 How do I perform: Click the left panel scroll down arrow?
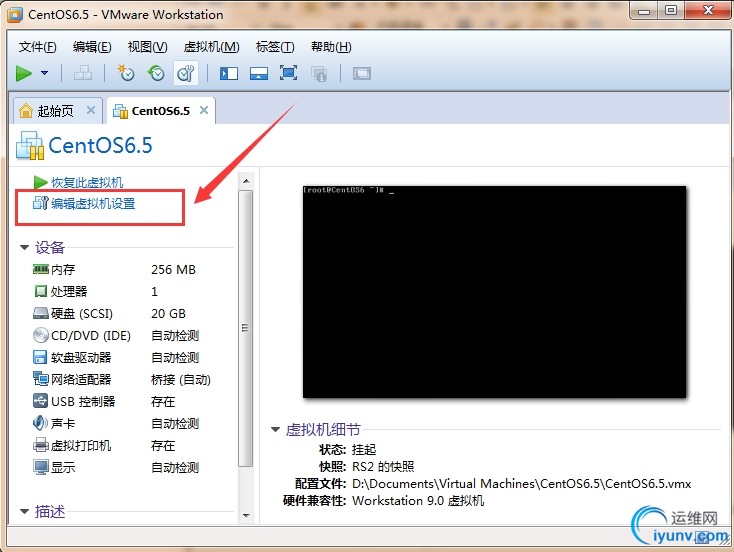[246, 515]
